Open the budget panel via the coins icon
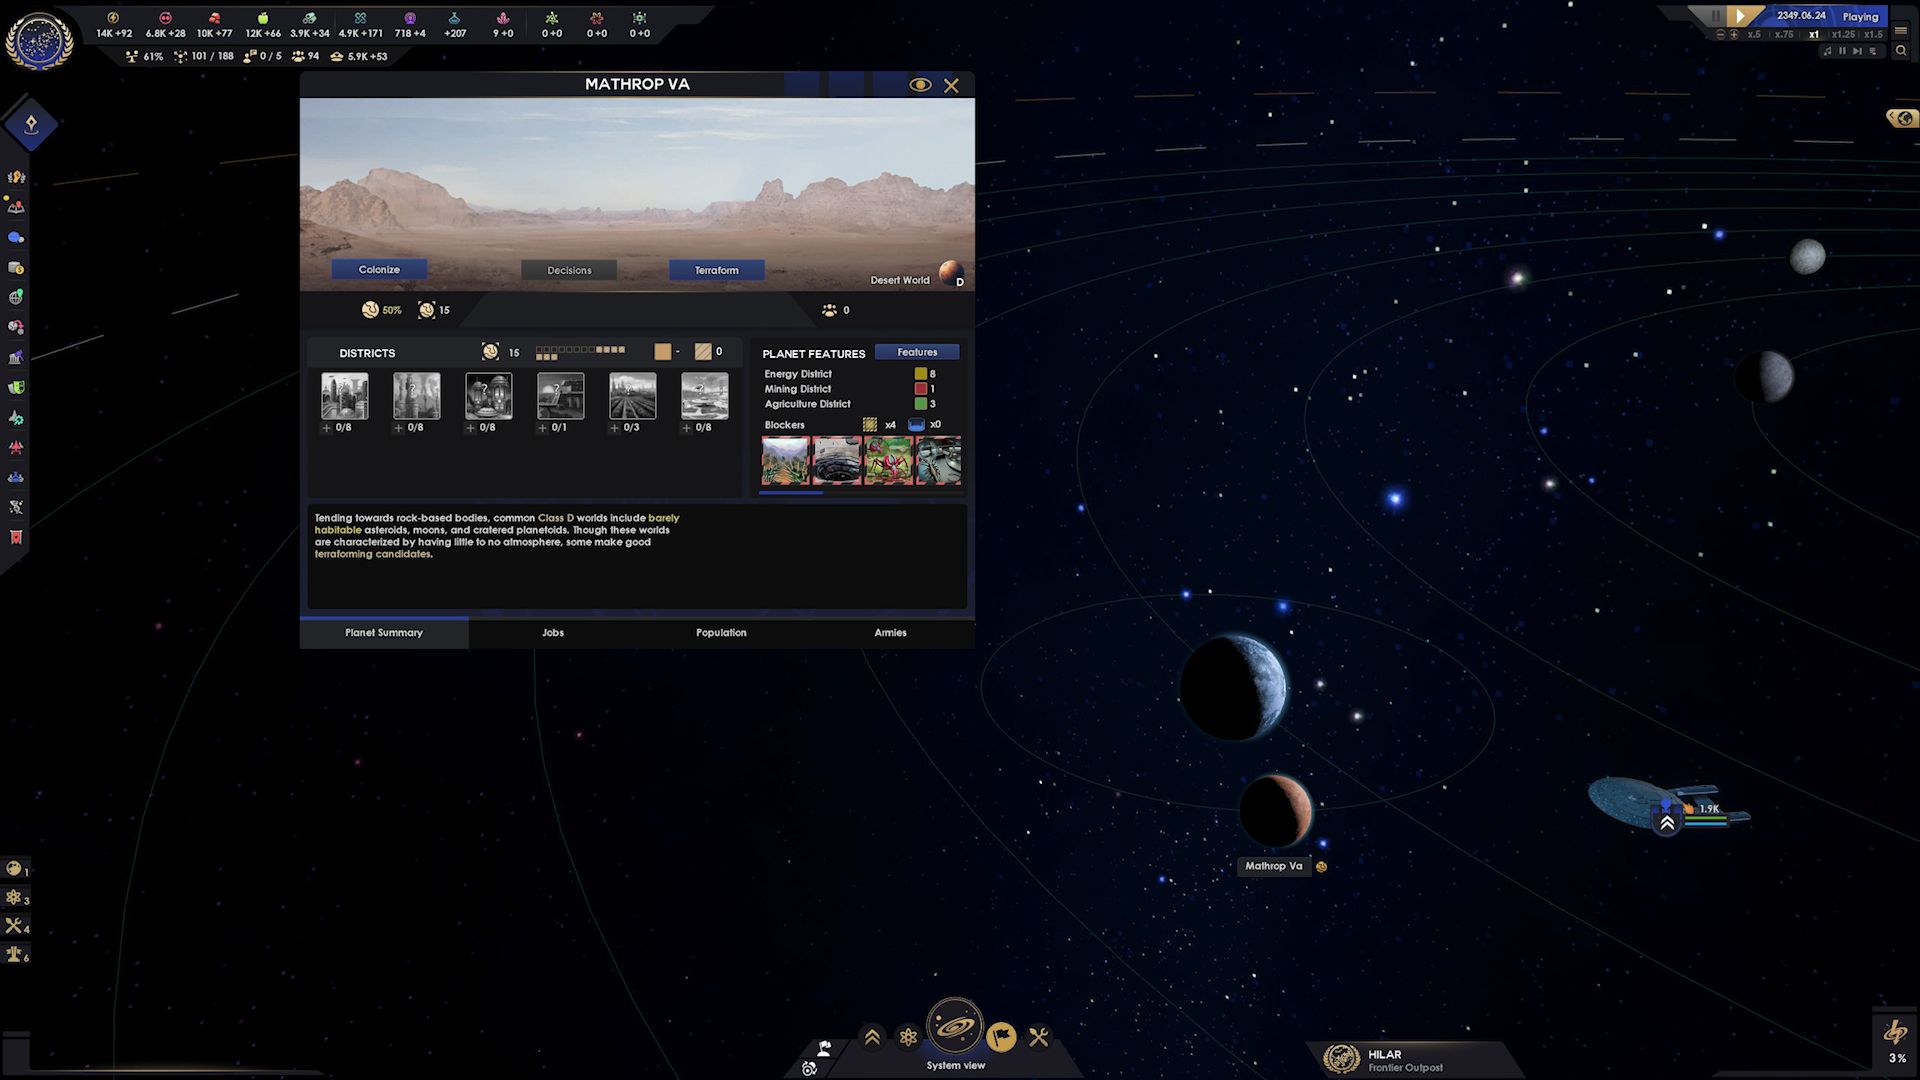 [15, 267]
